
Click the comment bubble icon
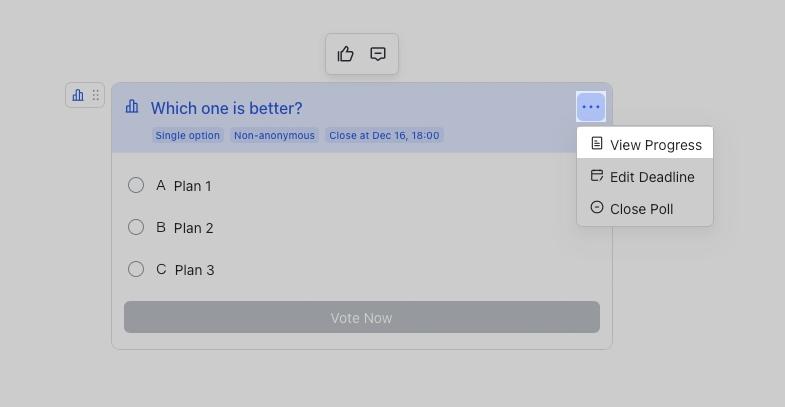point(378,54)
